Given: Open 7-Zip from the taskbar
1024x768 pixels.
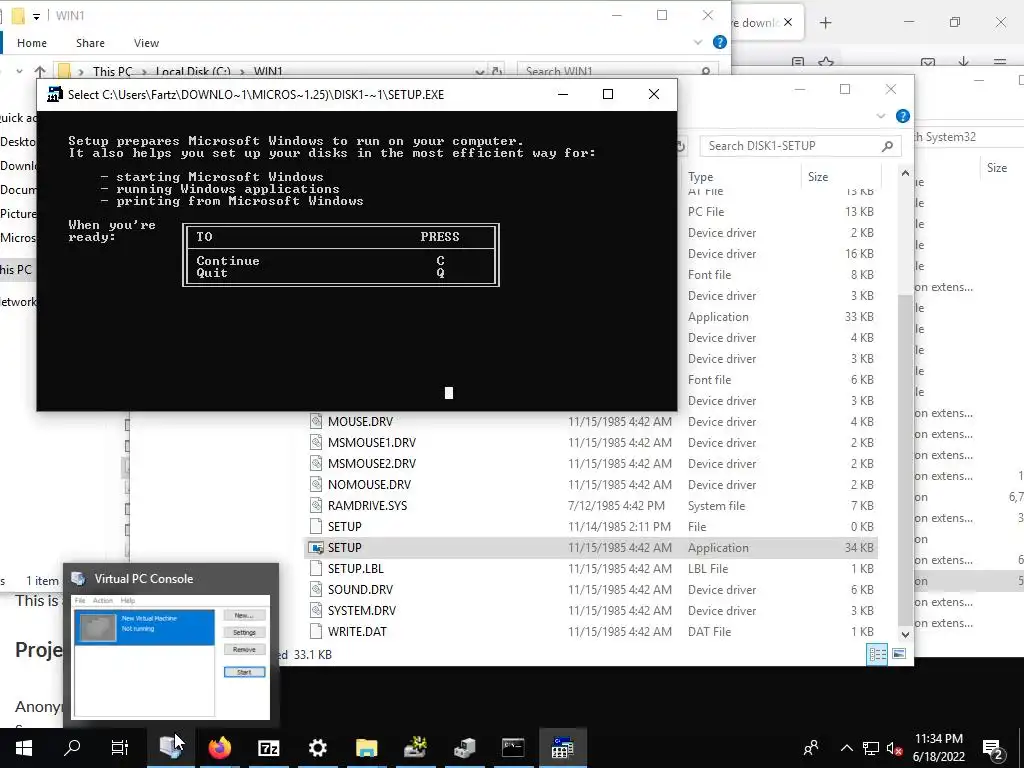Looking at the screenshot, I should [268, 748].
